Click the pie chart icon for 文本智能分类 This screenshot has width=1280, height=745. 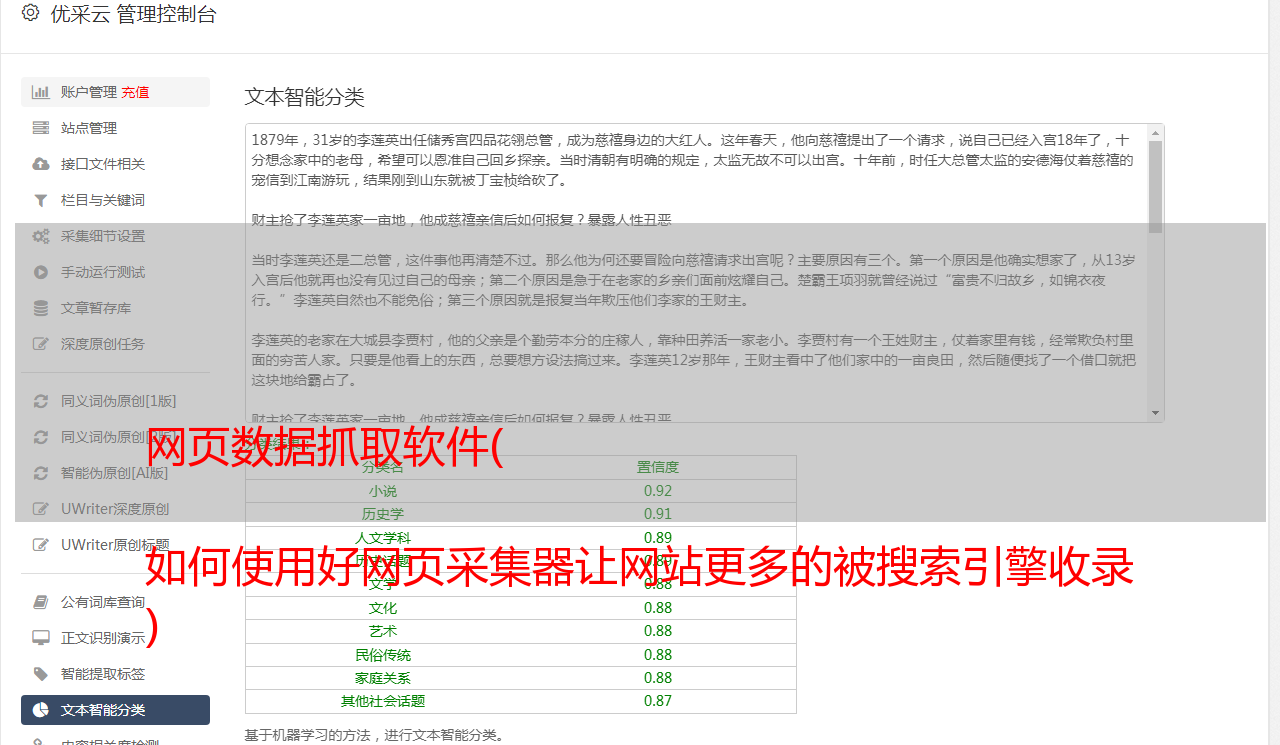(41, 710)
